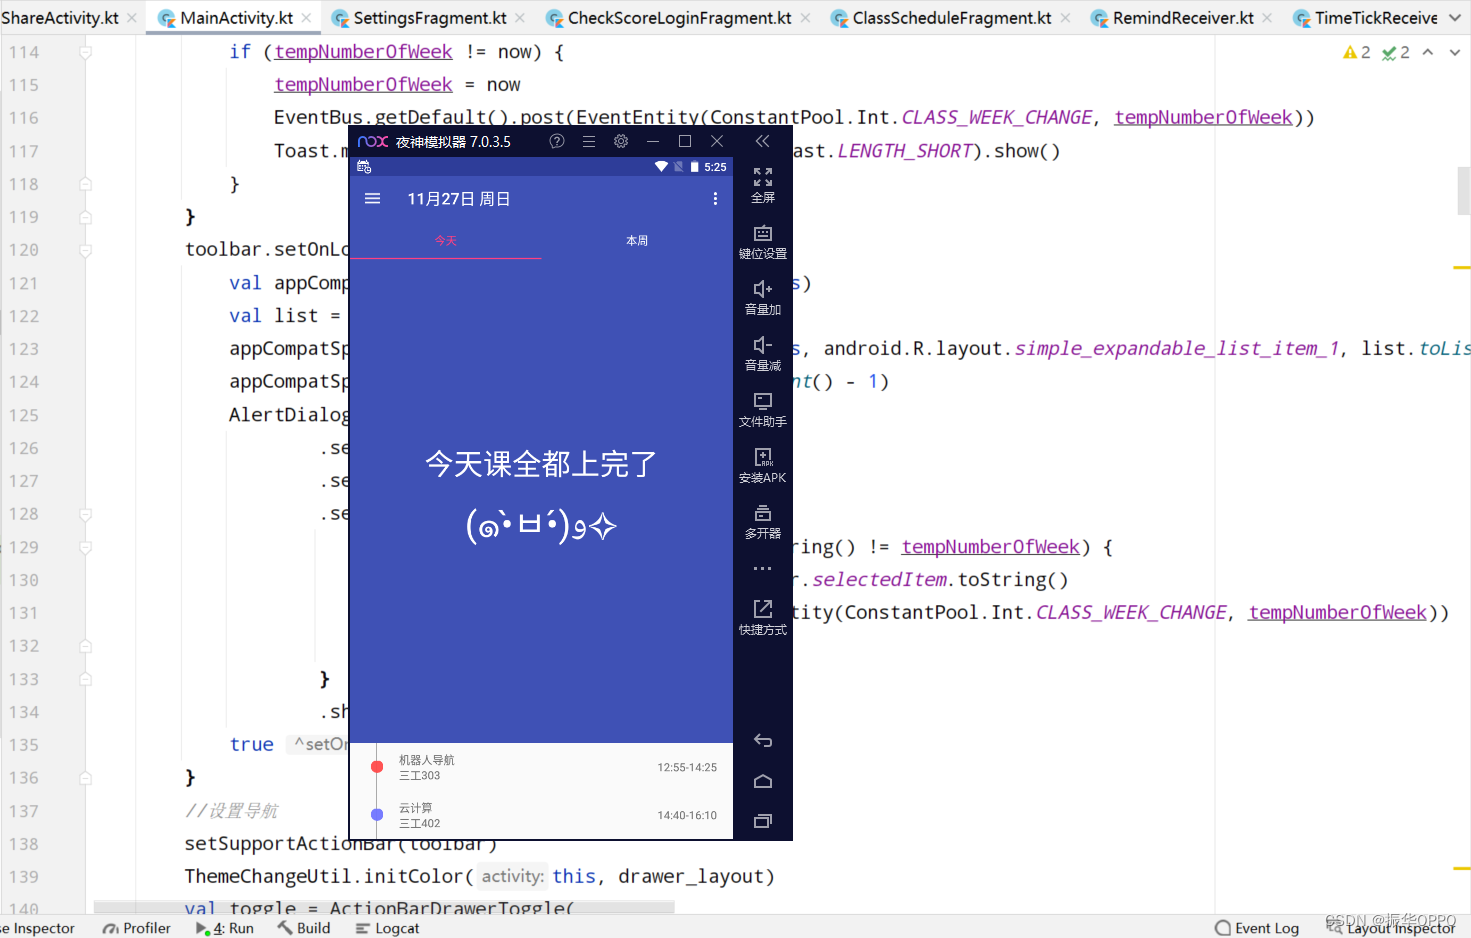Open the Layout Inspector panel
Viewport: 1471px width, 938px height.
(1391, 928)
